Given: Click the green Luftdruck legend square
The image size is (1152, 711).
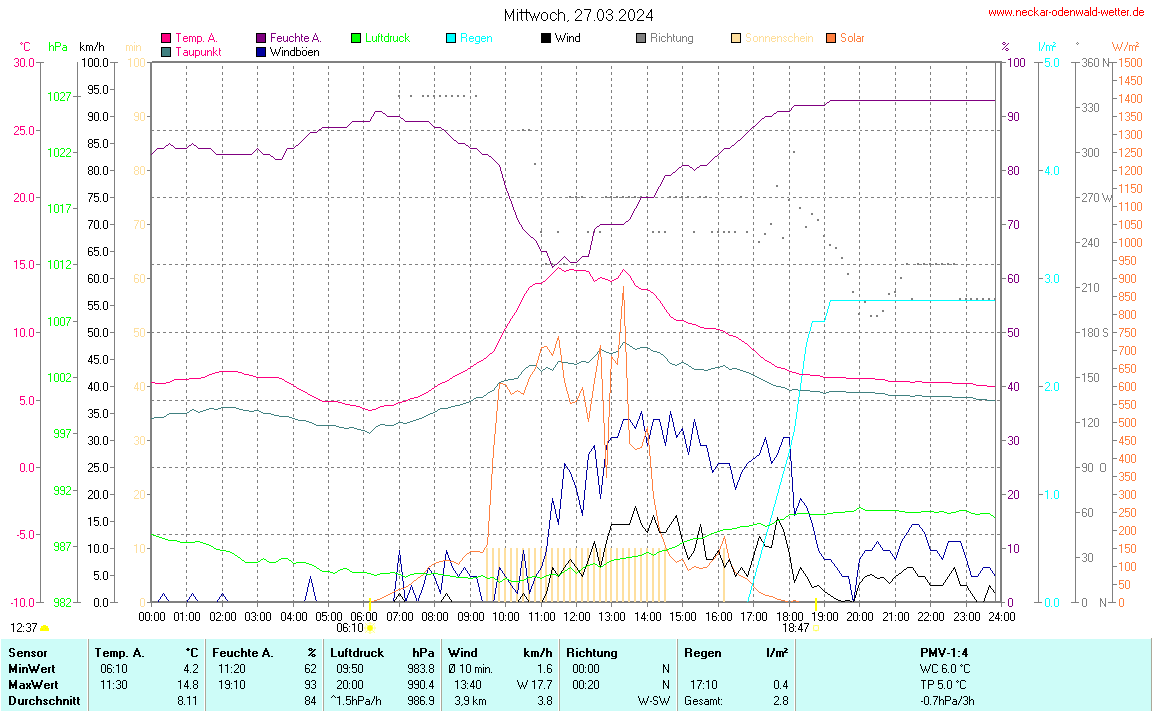Looking at the screenshot, I should pos(356,39).
